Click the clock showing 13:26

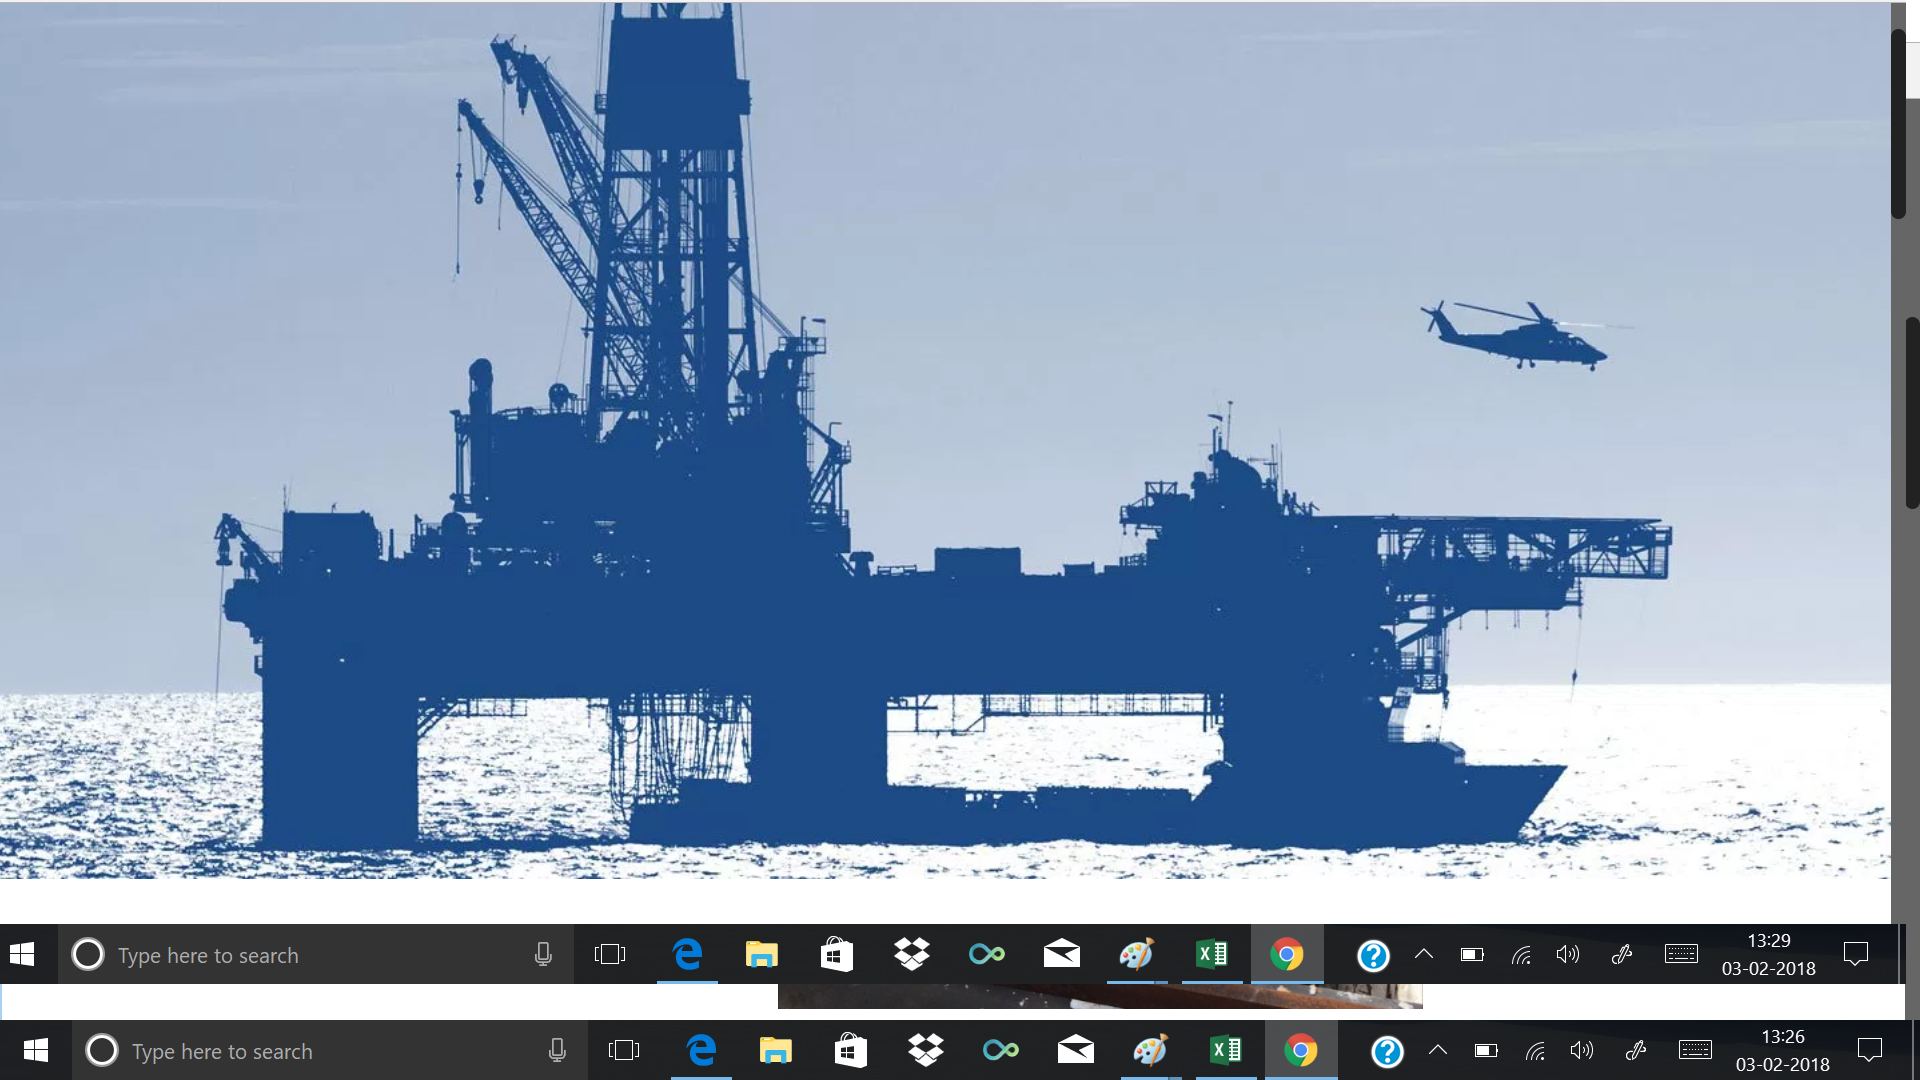click(1782, 1050)
